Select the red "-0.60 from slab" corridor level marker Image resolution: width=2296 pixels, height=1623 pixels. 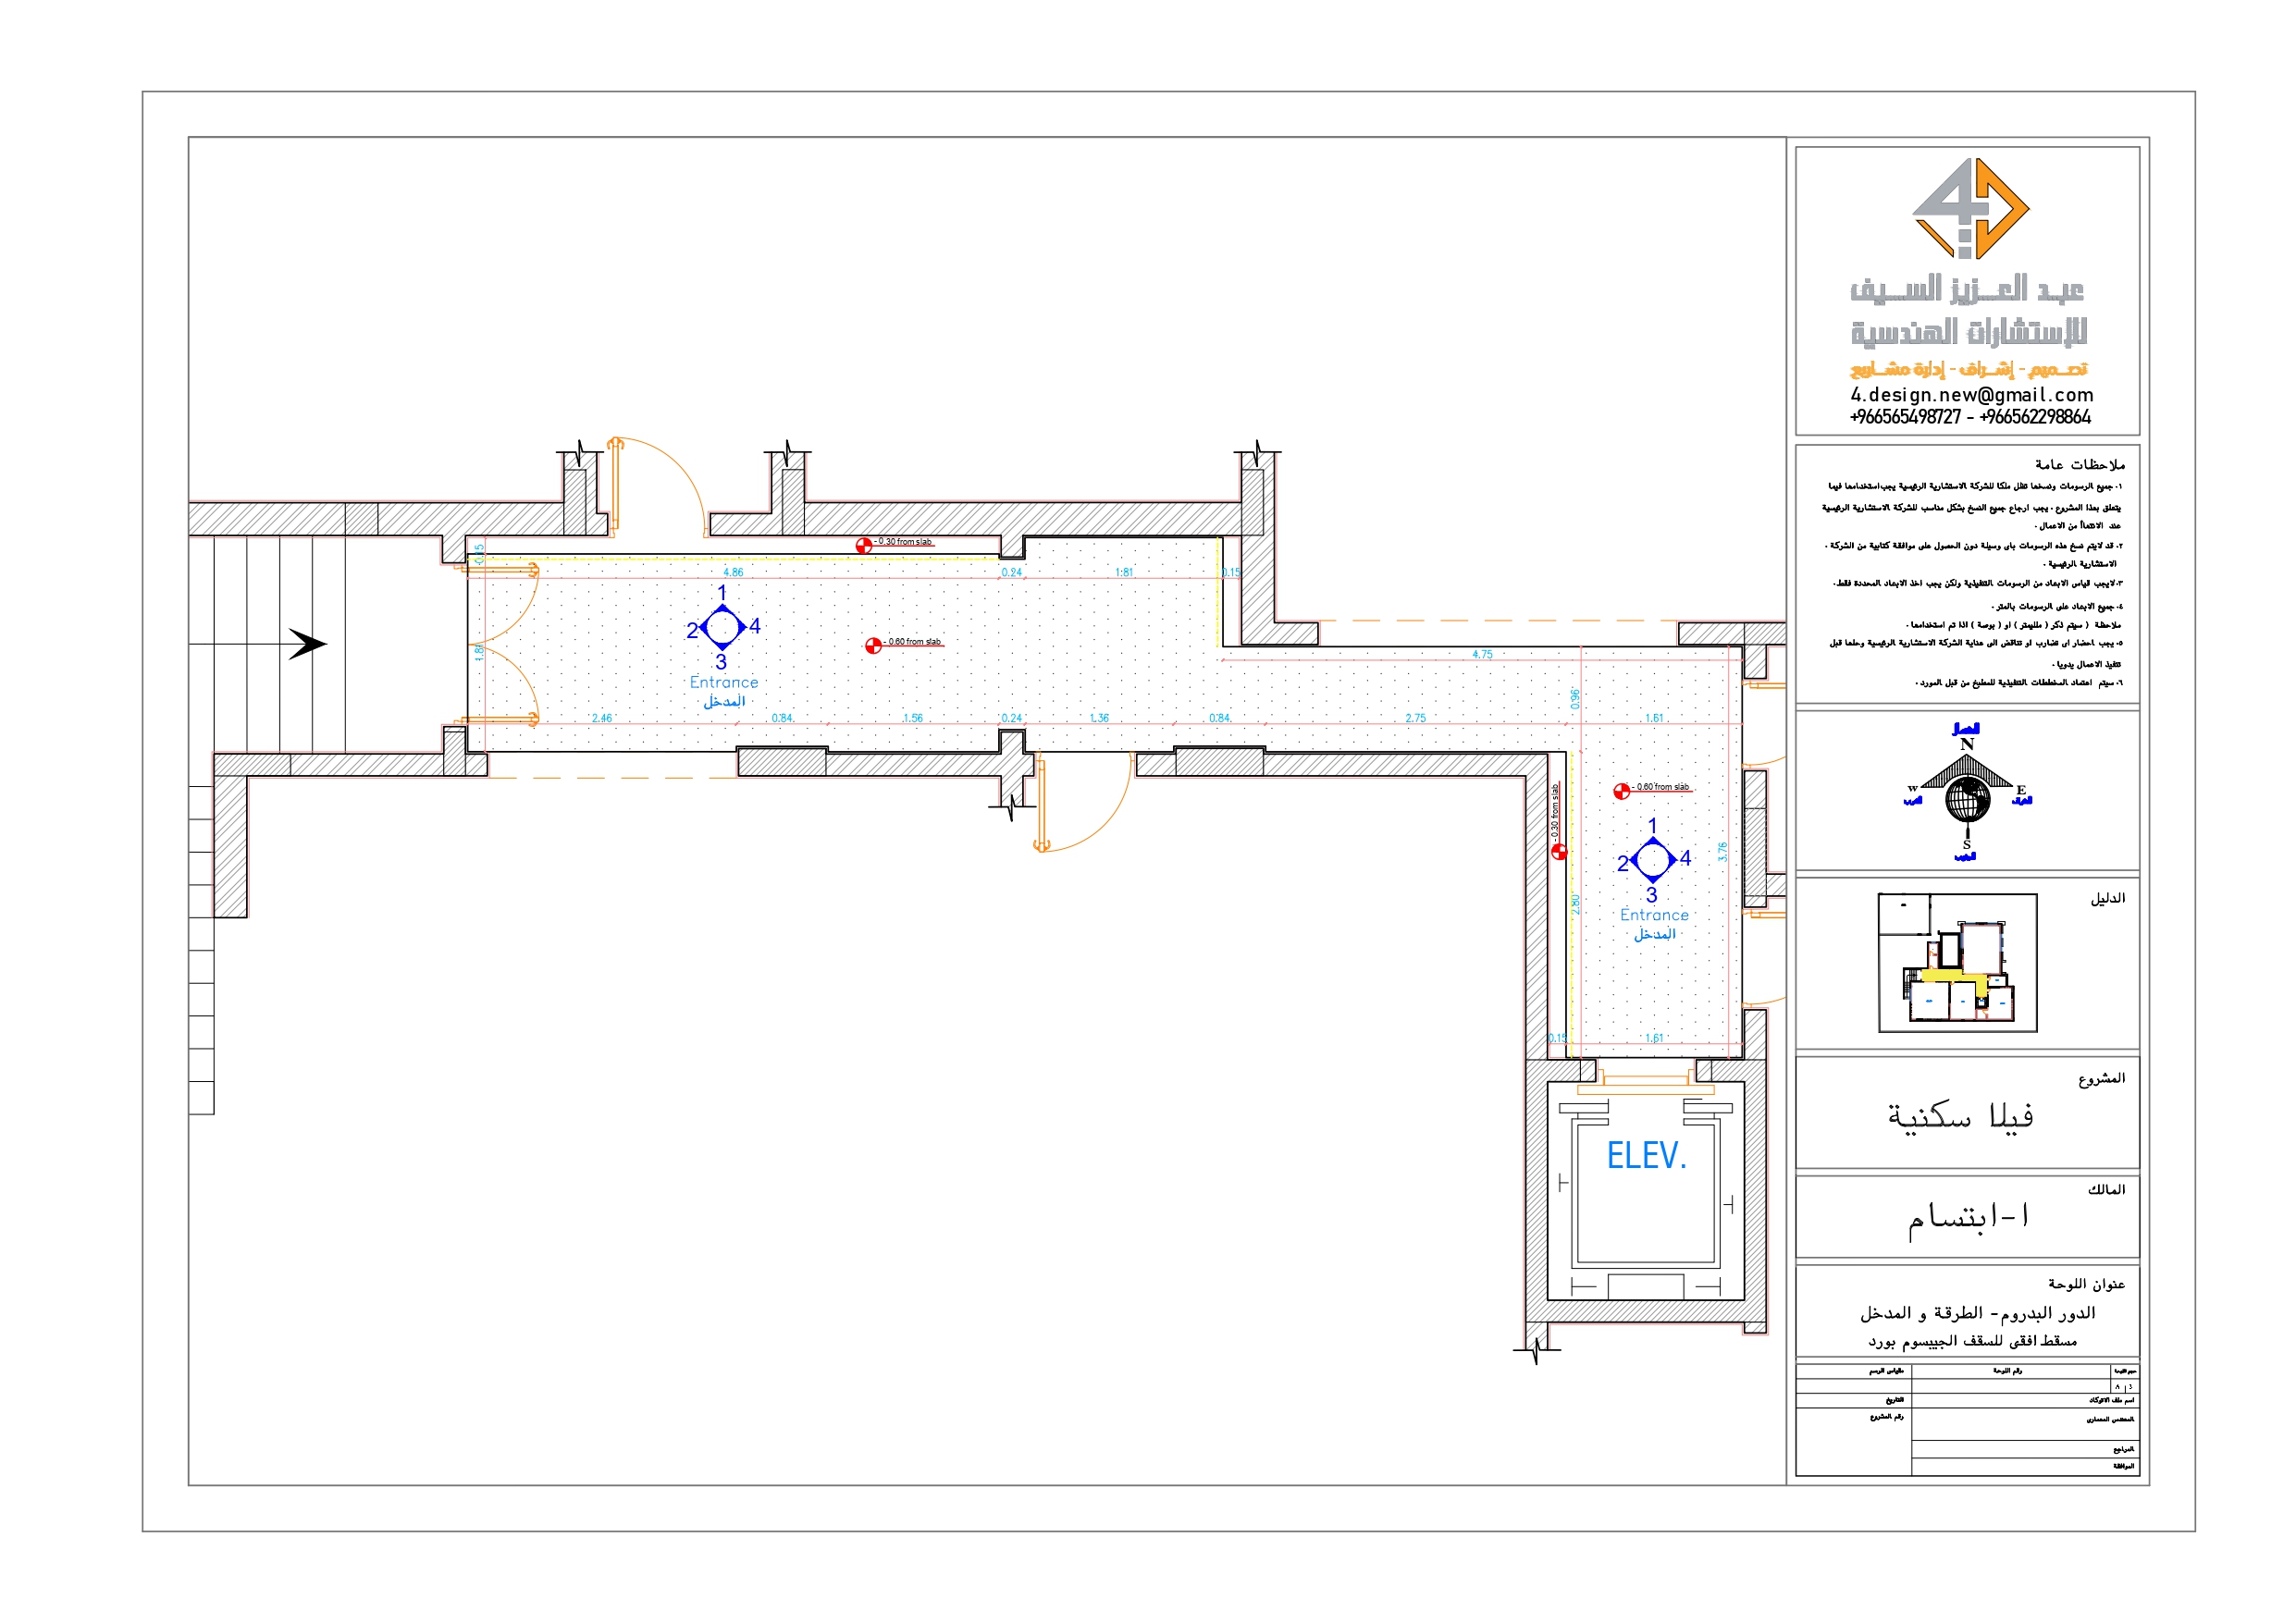872,645
